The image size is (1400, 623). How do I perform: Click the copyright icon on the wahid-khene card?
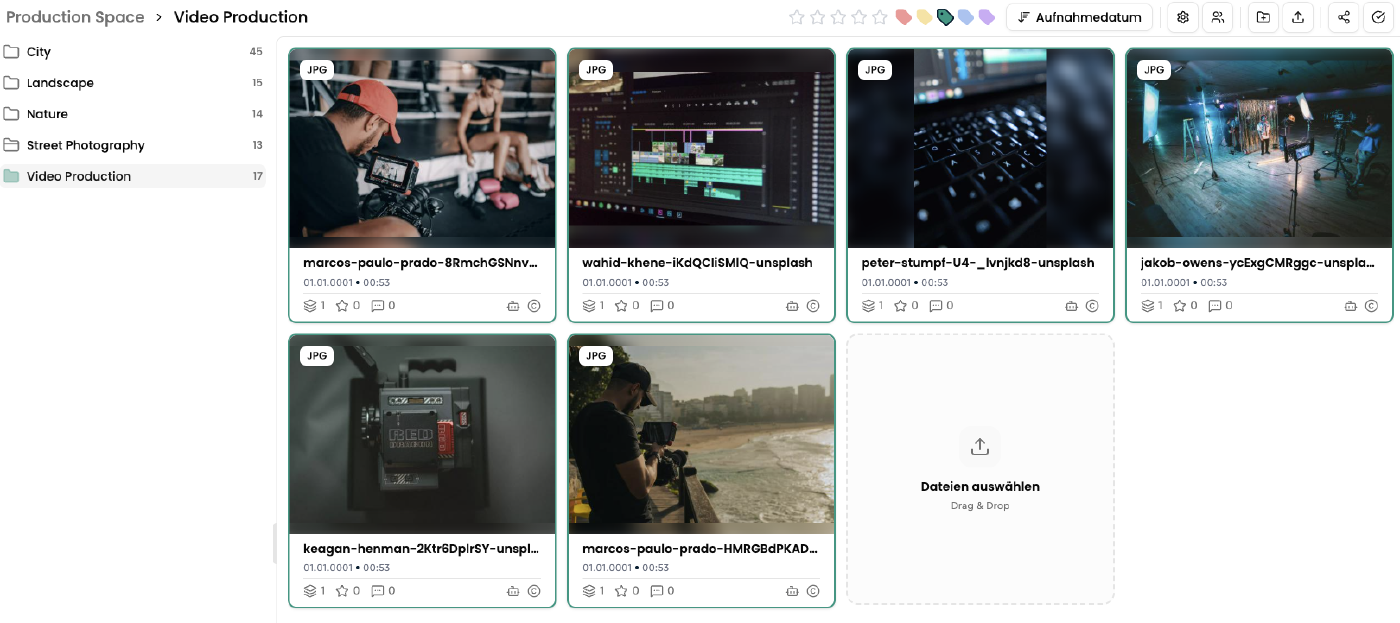coord(813,306)
